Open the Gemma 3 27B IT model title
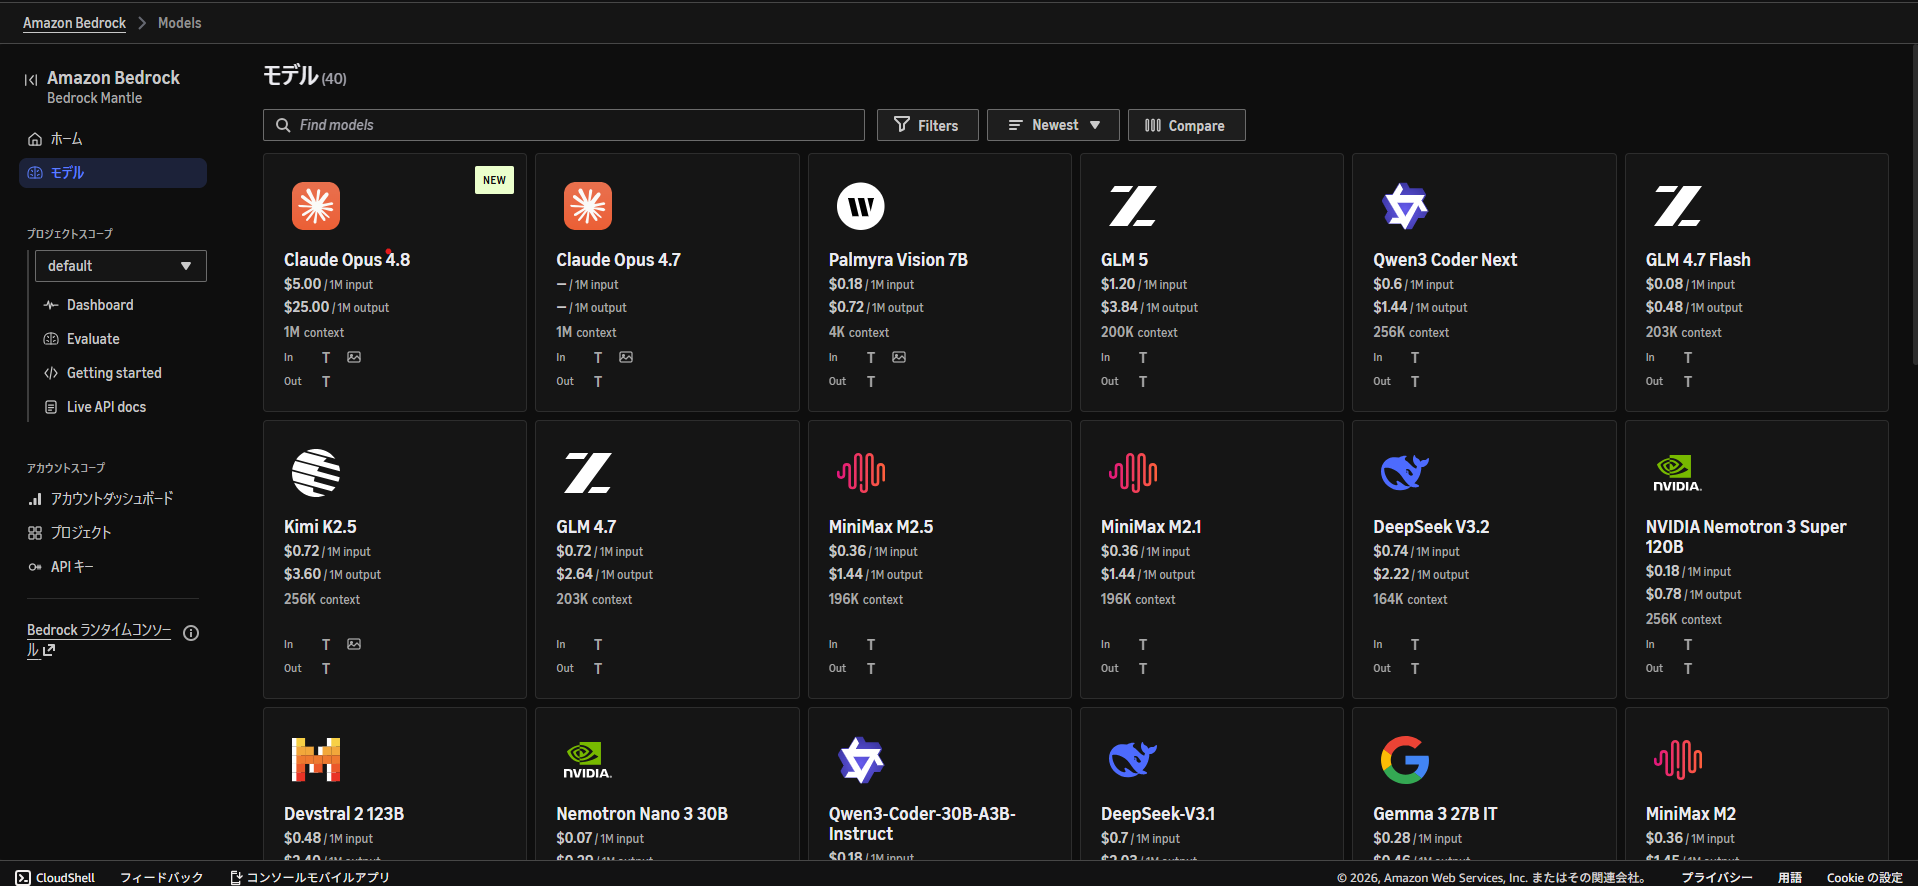The width and height of the screenshot is (1918, 886). (1435, 814)
